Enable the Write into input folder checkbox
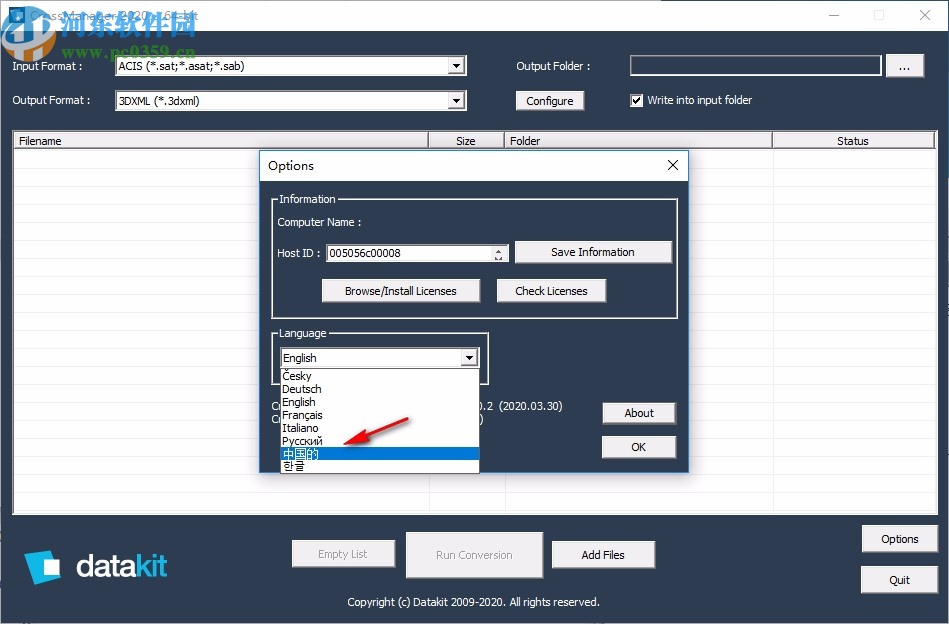The height and width of the screenshot is (624, 949). point(637,99)
